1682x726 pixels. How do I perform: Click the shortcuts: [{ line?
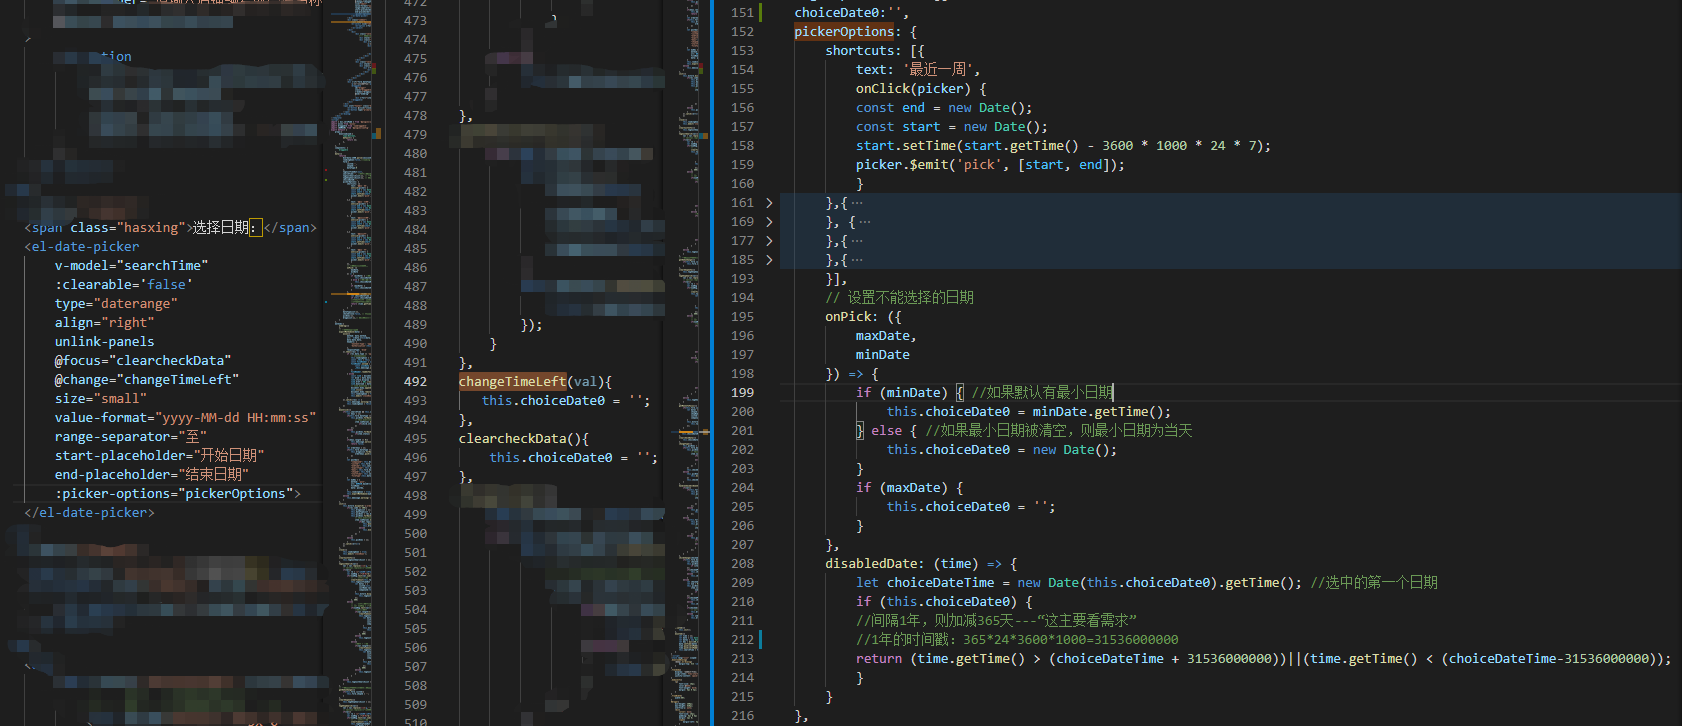click(875, 51)
